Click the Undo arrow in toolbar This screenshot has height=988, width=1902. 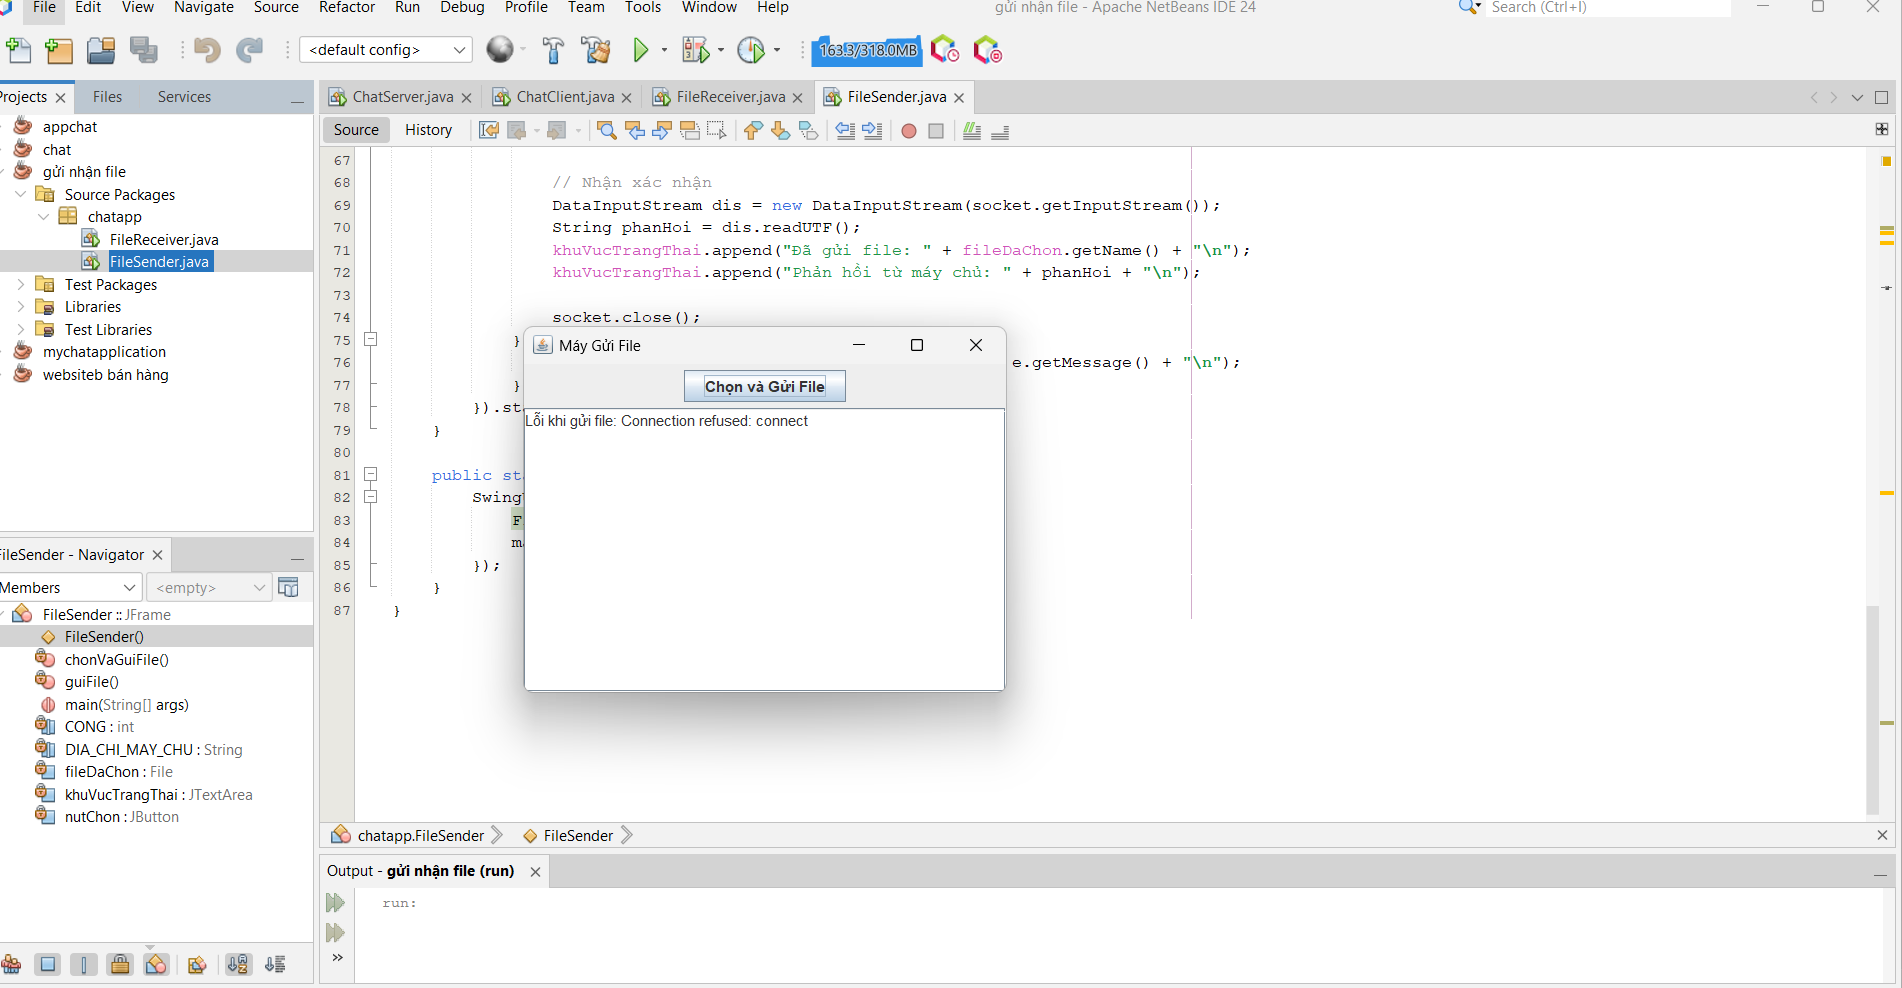point(207,50)
